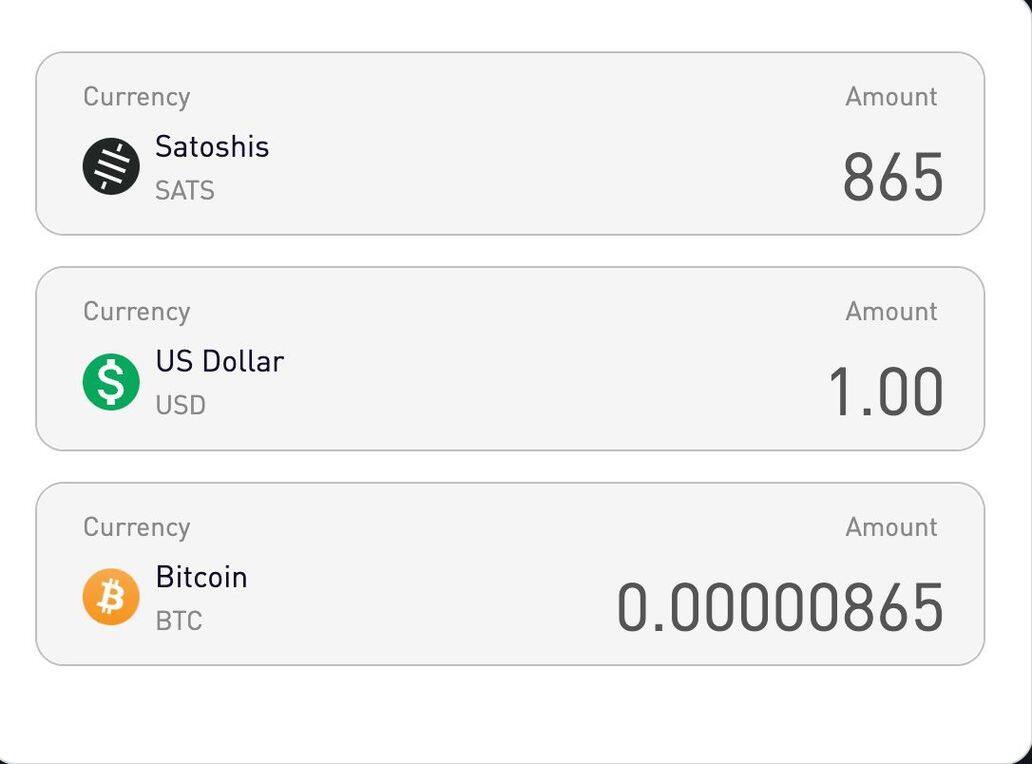
Task: Click the Currency label in Bitcoin card
Action: pos(136,527)
